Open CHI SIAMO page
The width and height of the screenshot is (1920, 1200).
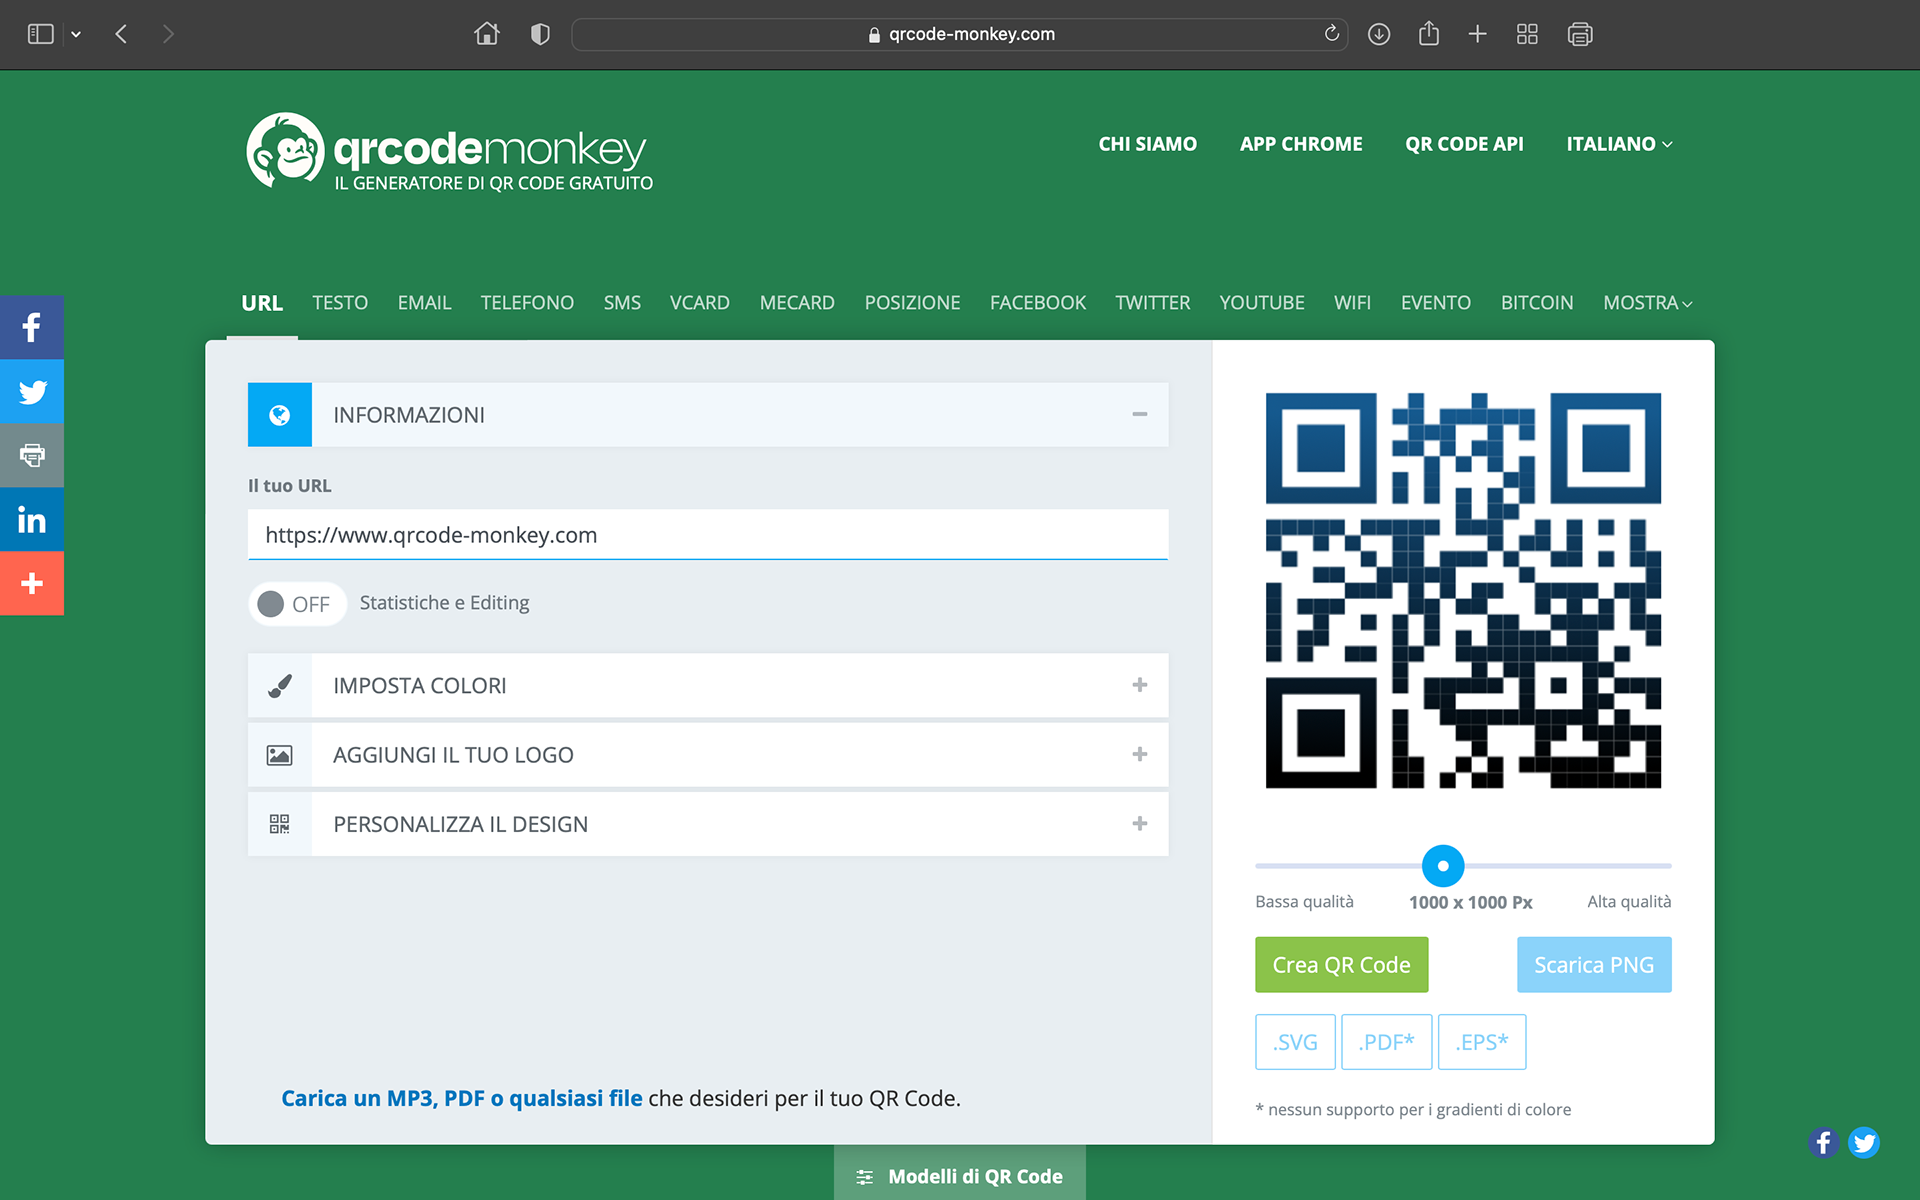point(1148,144)
